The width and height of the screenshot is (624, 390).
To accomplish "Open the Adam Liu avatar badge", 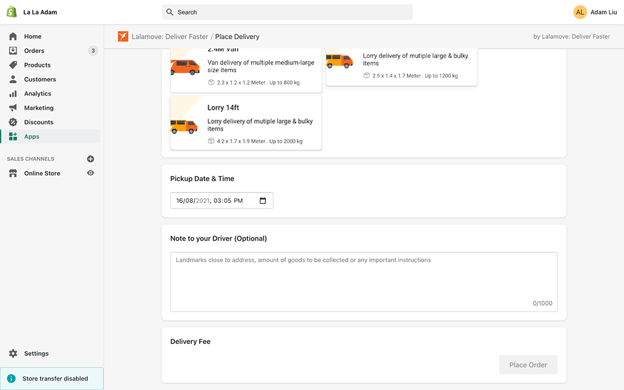I will (x=580, y=12).
